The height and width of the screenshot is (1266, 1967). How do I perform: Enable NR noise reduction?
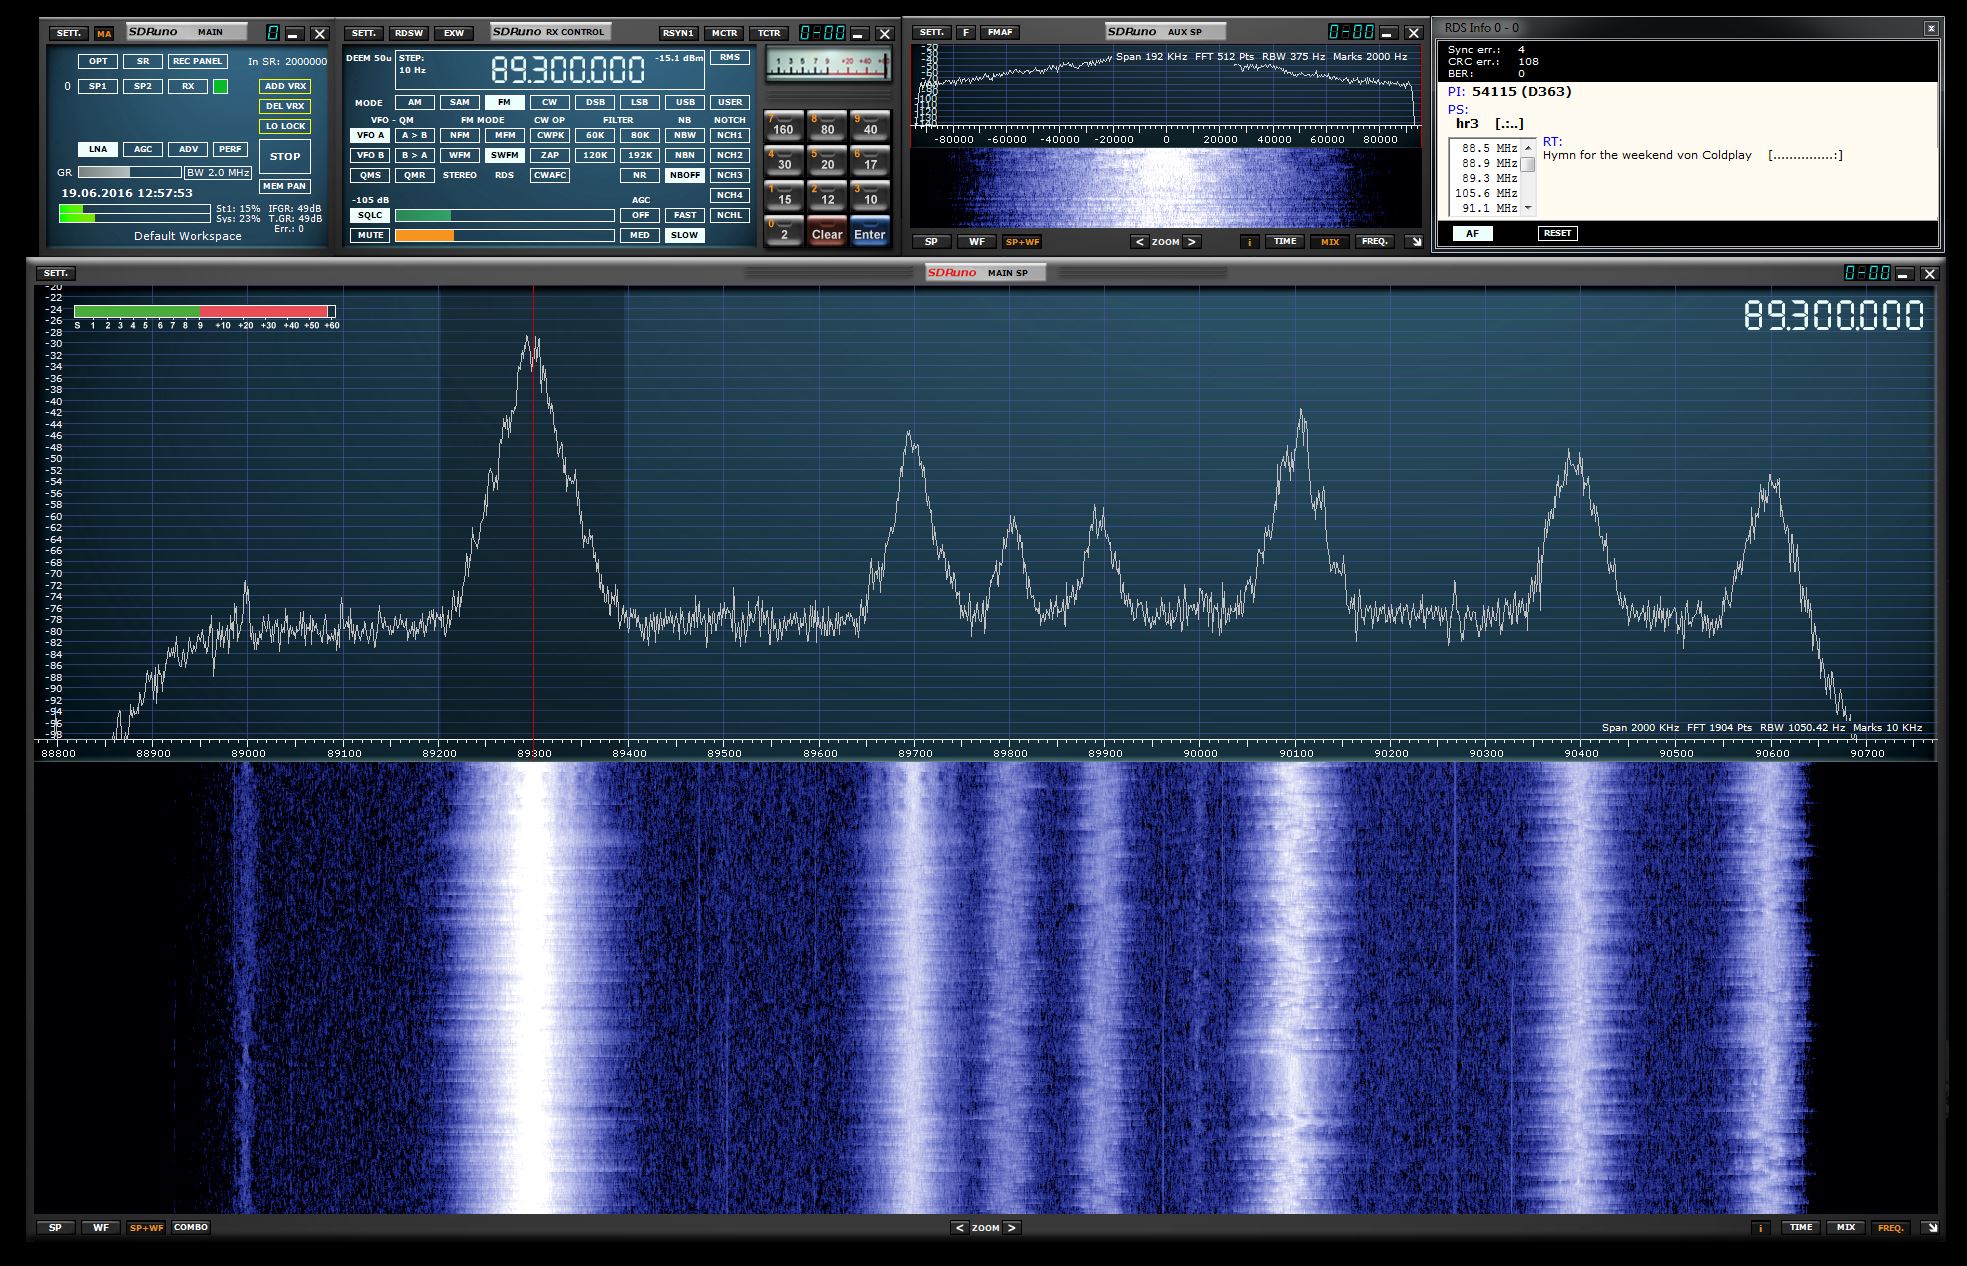click(640, 175)
